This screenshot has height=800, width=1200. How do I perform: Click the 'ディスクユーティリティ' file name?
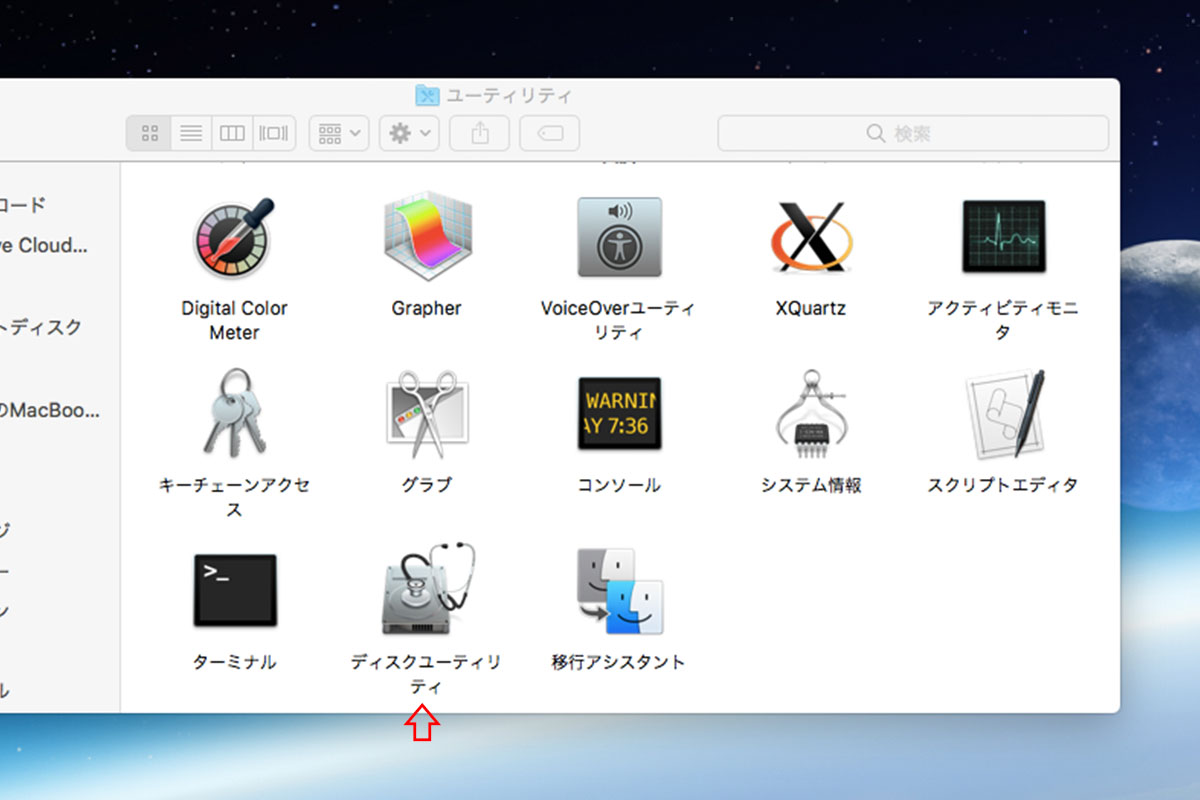pos(426,674)
